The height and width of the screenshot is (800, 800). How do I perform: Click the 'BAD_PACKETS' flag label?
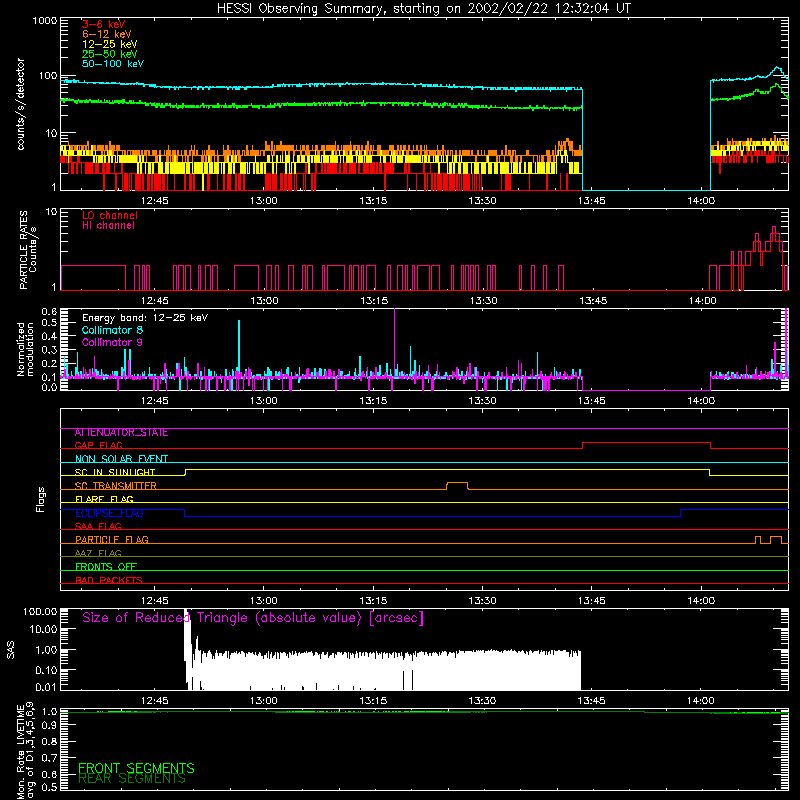[x=109, y=580]
